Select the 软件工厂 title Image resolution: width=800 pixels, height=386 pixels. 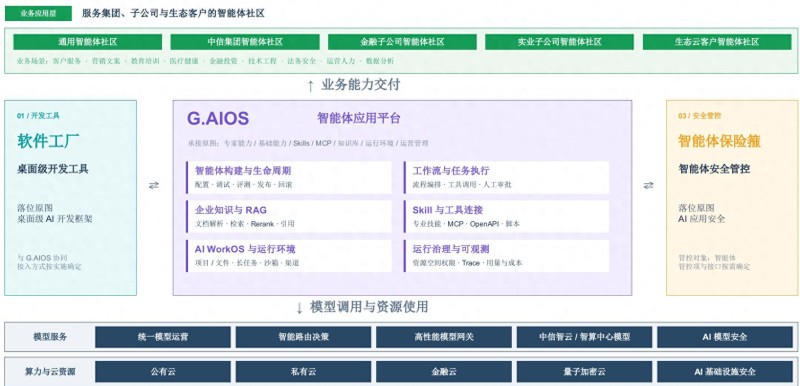pyautogui.click(x=48, y=142)
